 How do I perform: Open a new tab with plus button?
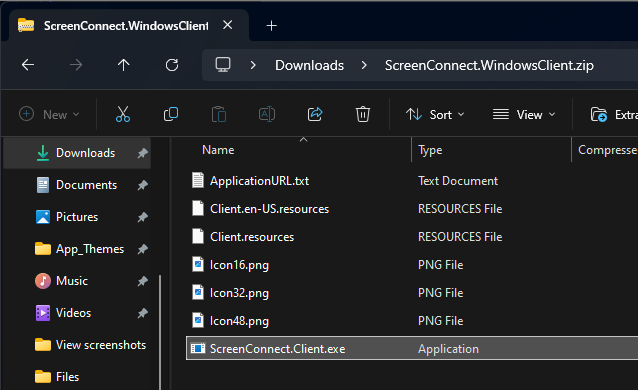pyautogui.click(x=271, y=26)
